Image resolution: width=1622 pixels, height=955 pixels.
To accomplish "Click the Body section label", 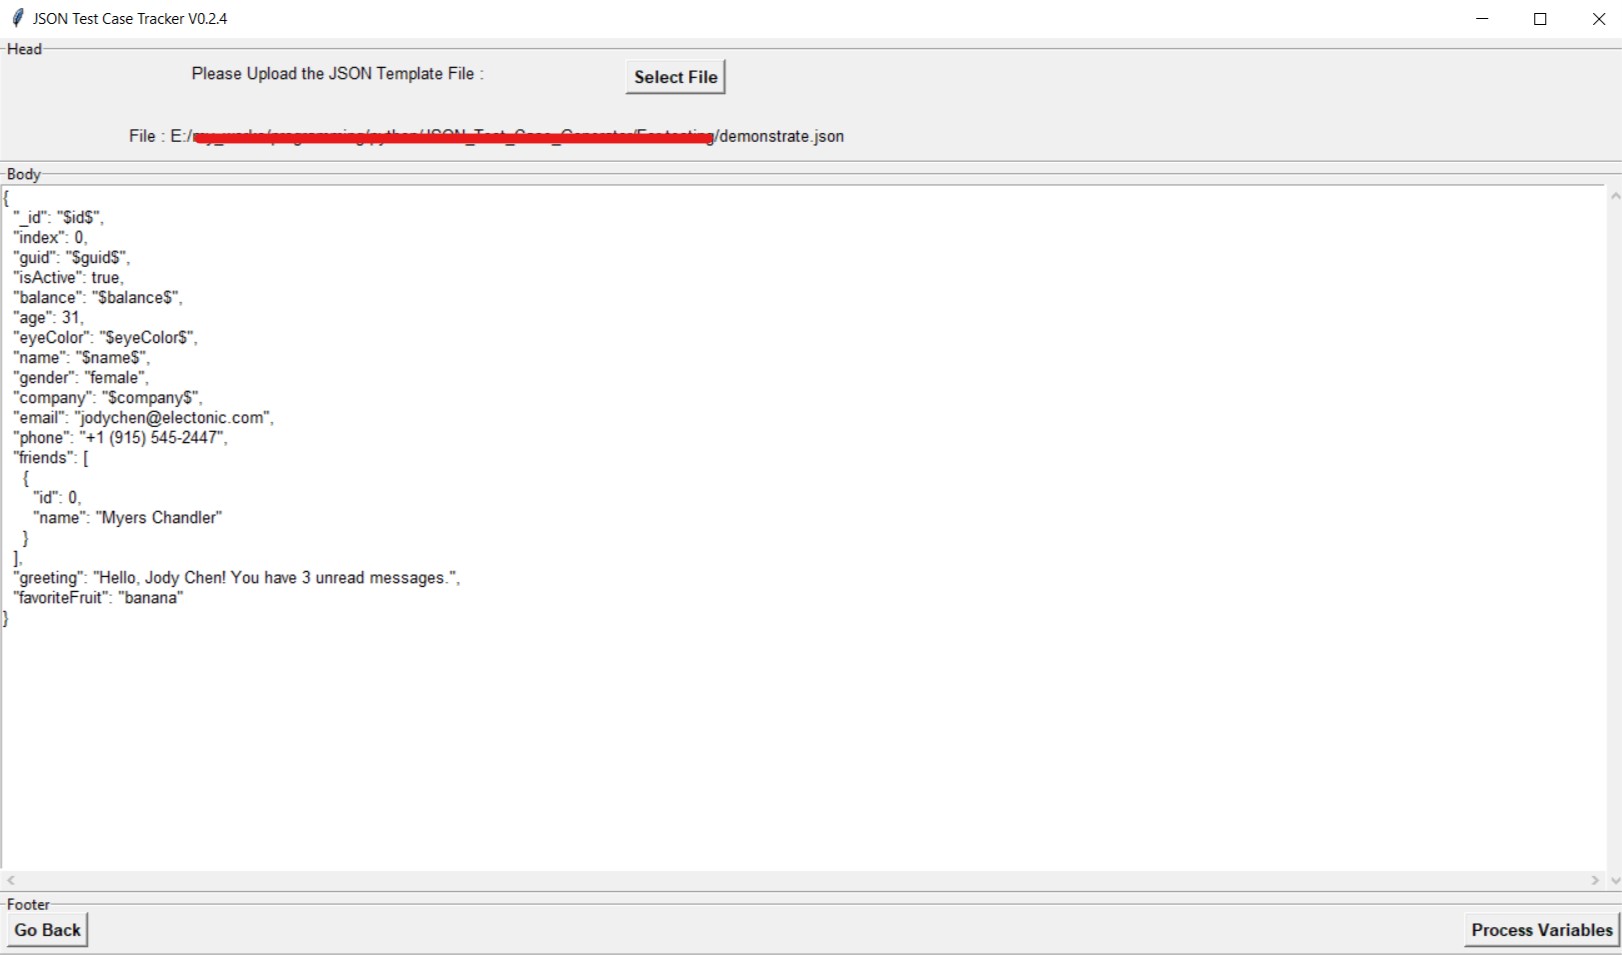I will tap(23, 174).
